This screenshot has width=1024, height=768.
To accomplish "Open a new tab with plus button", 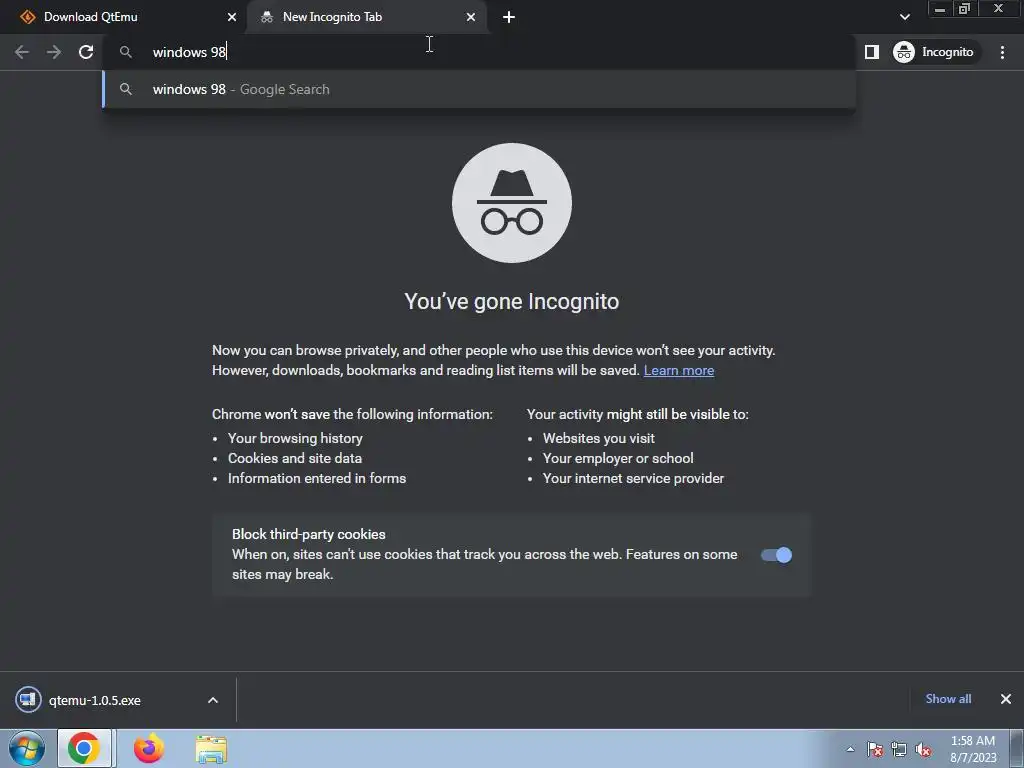I will pos(509,18).
